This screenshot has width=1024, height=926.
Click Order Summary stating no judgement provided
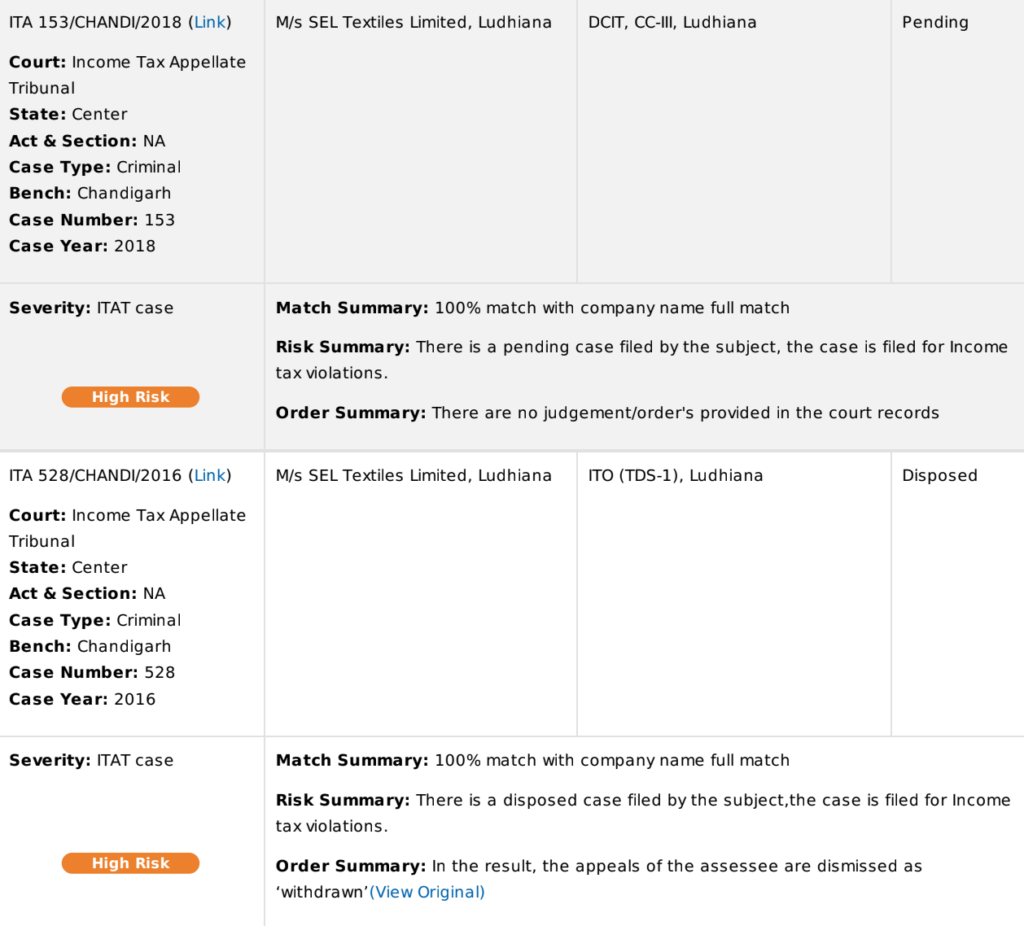[607, 413]
